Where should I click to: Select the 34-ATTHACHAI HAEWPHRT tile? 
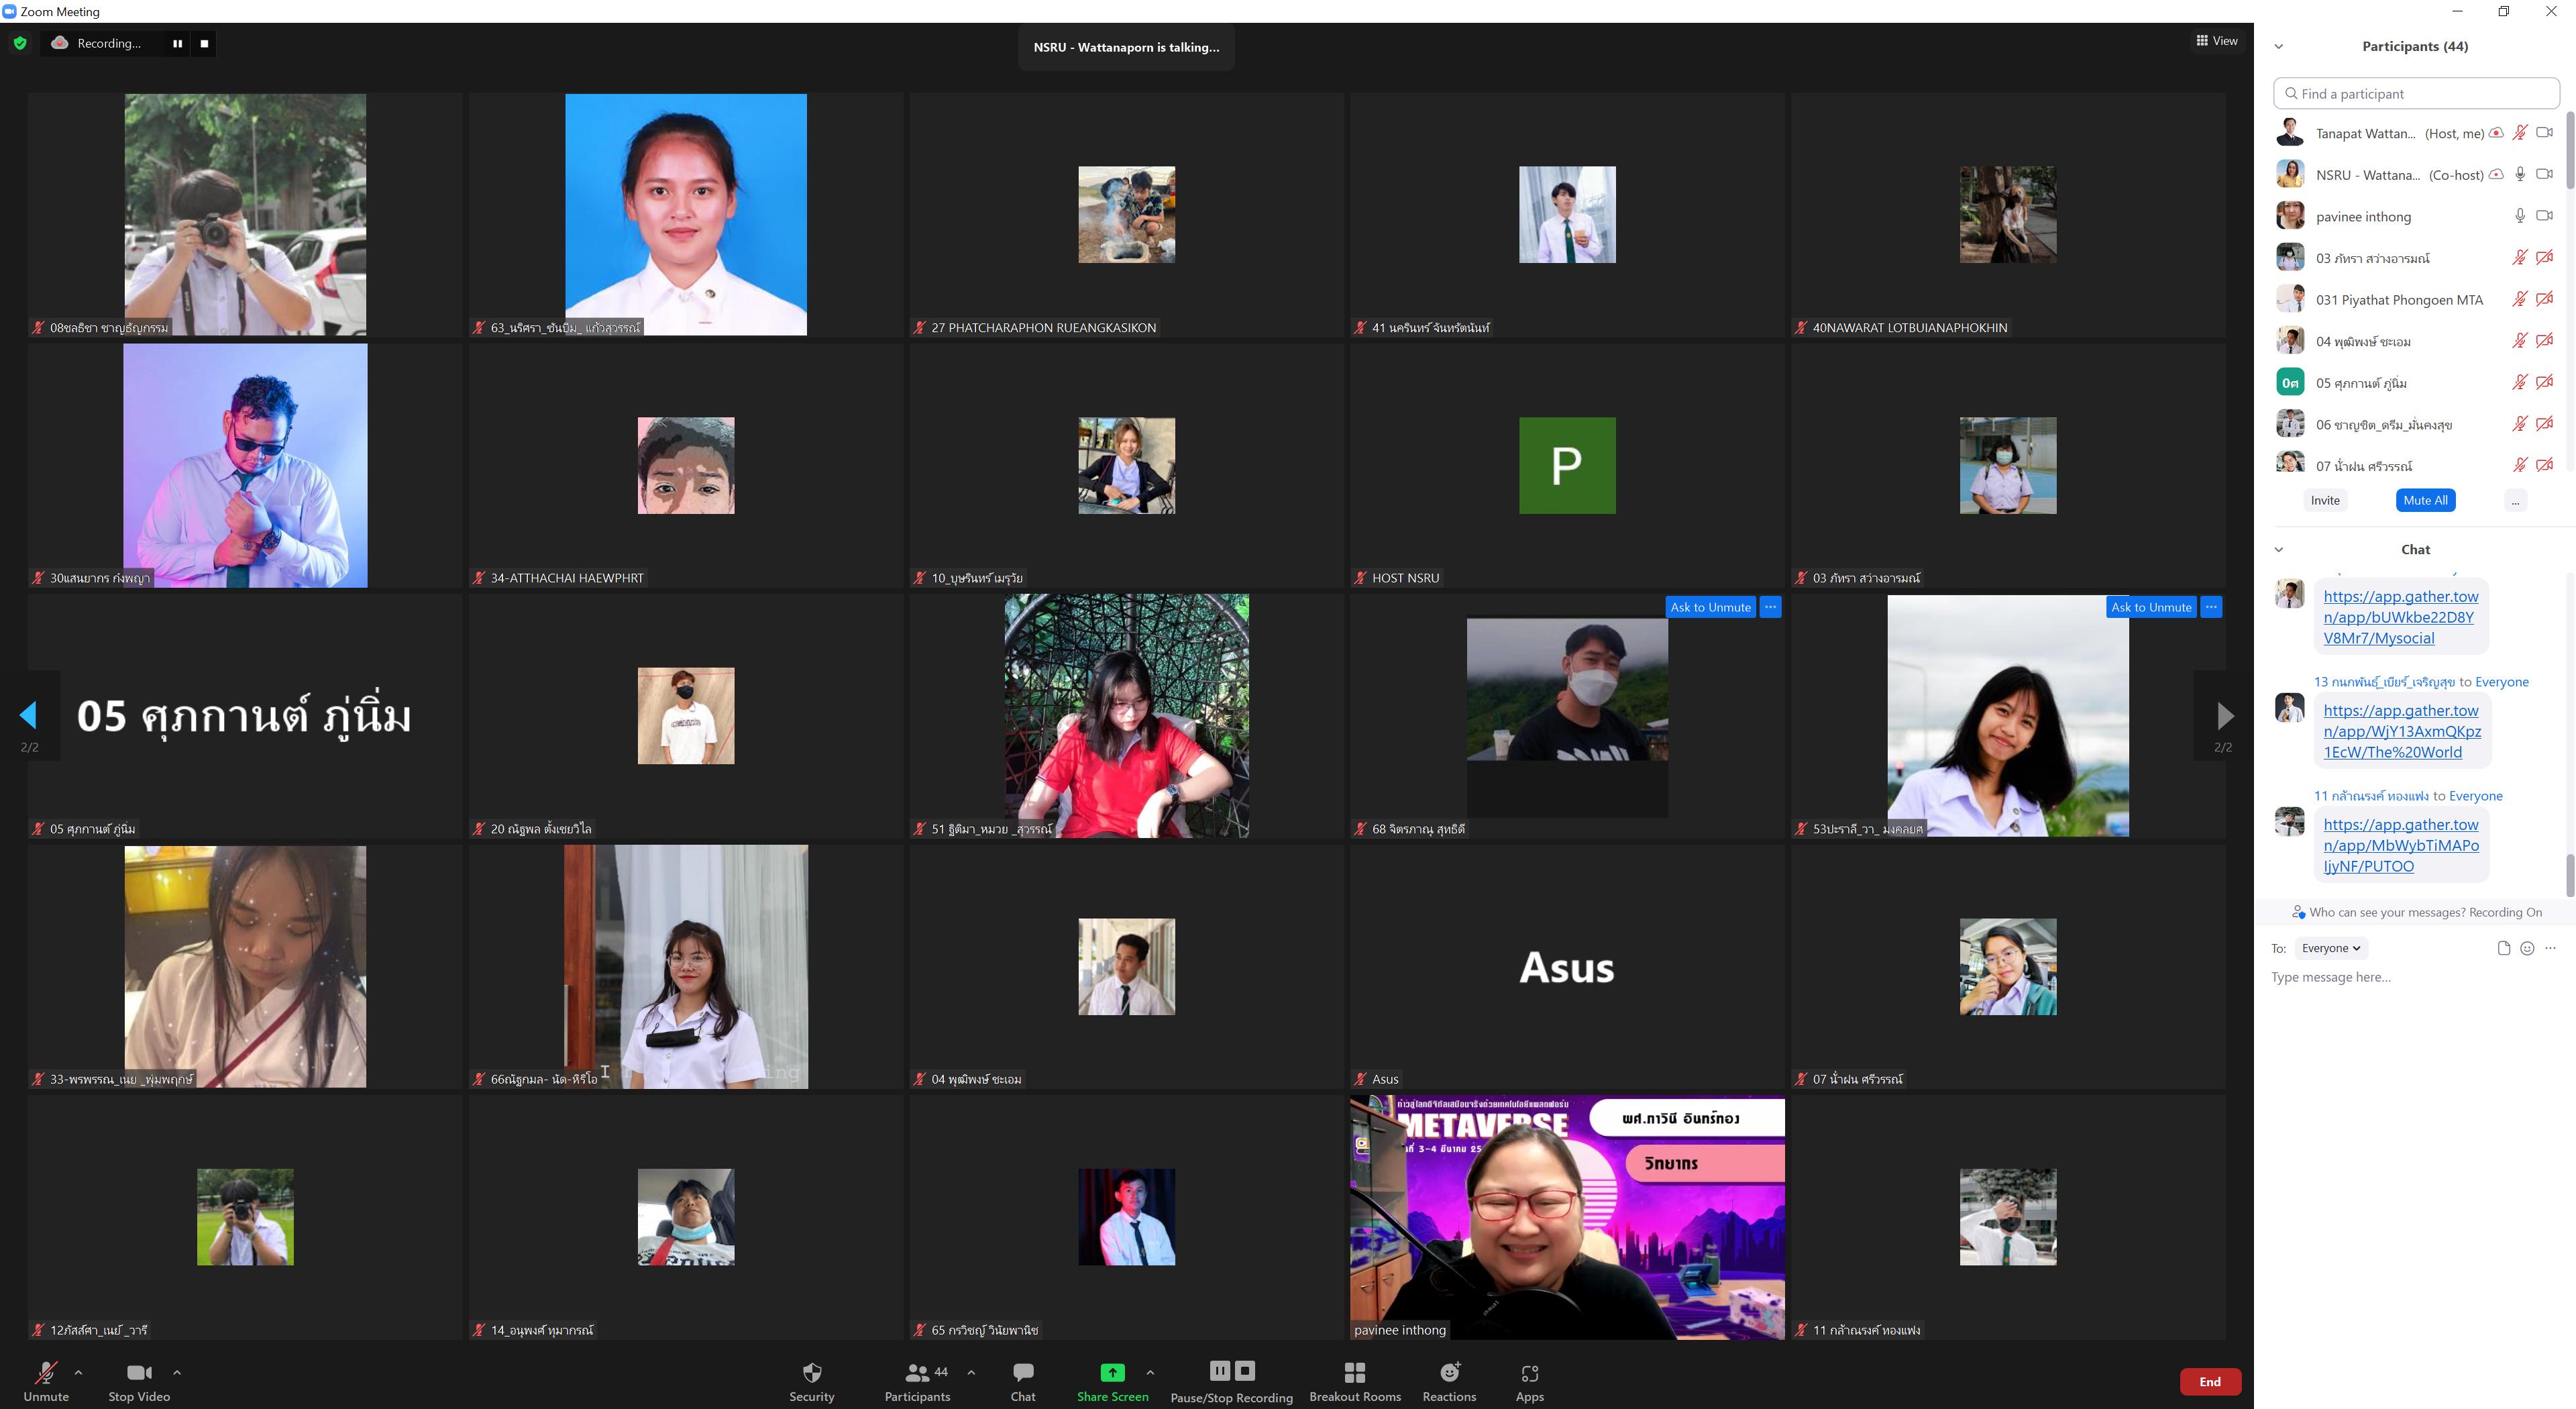[x=686, y=466]
